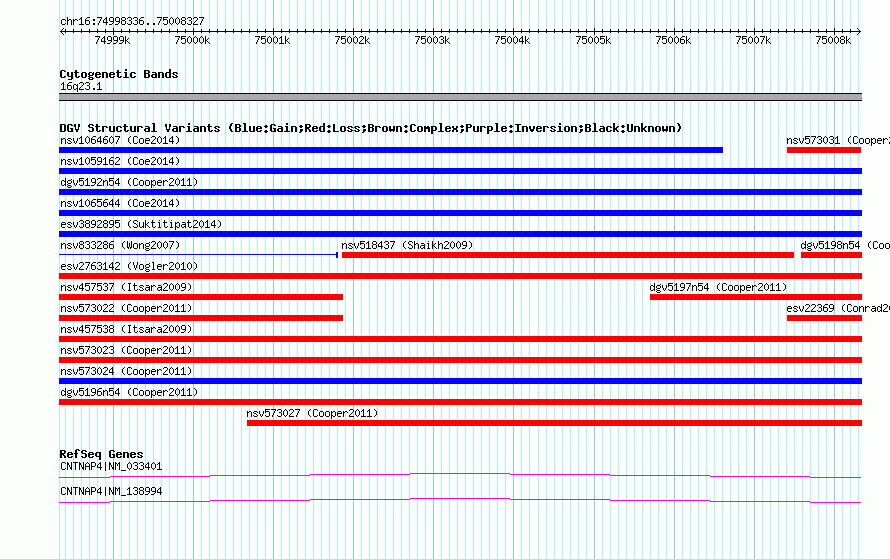Screen dimensions: 890x559
Task: Open the nsv573024 (Cooper2011) label
Action: pyautogui.click(x=126, y=371)
